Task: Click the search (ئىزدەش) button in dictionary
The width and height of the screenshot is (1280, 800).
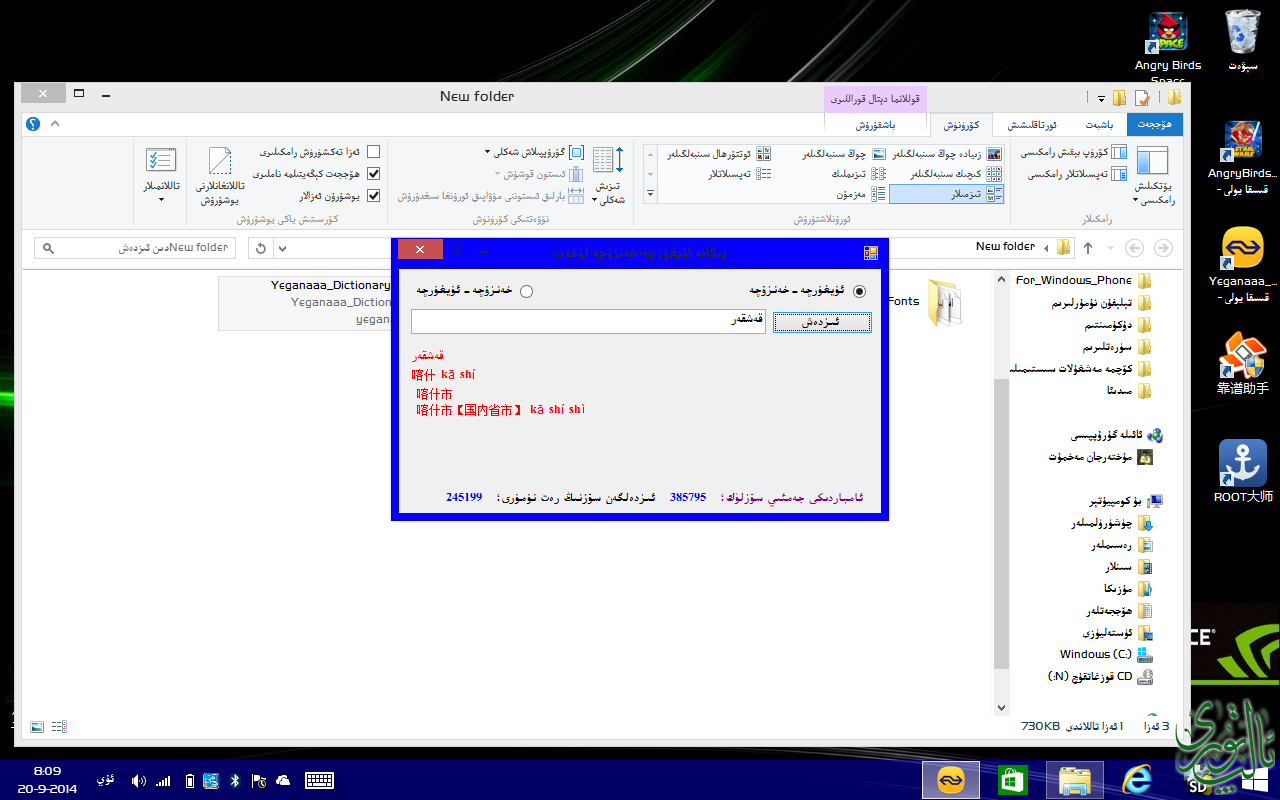Action: tap(822, 321)
